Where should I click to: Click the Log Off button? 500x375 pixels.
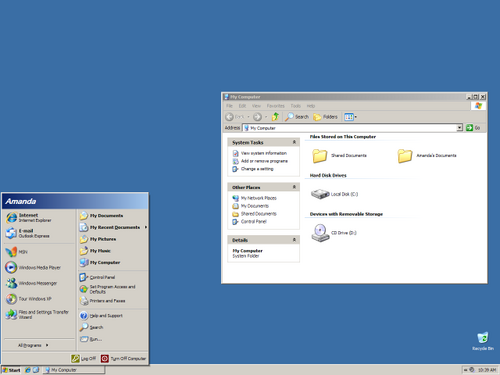pyautogui.click(x=84, y=358)
